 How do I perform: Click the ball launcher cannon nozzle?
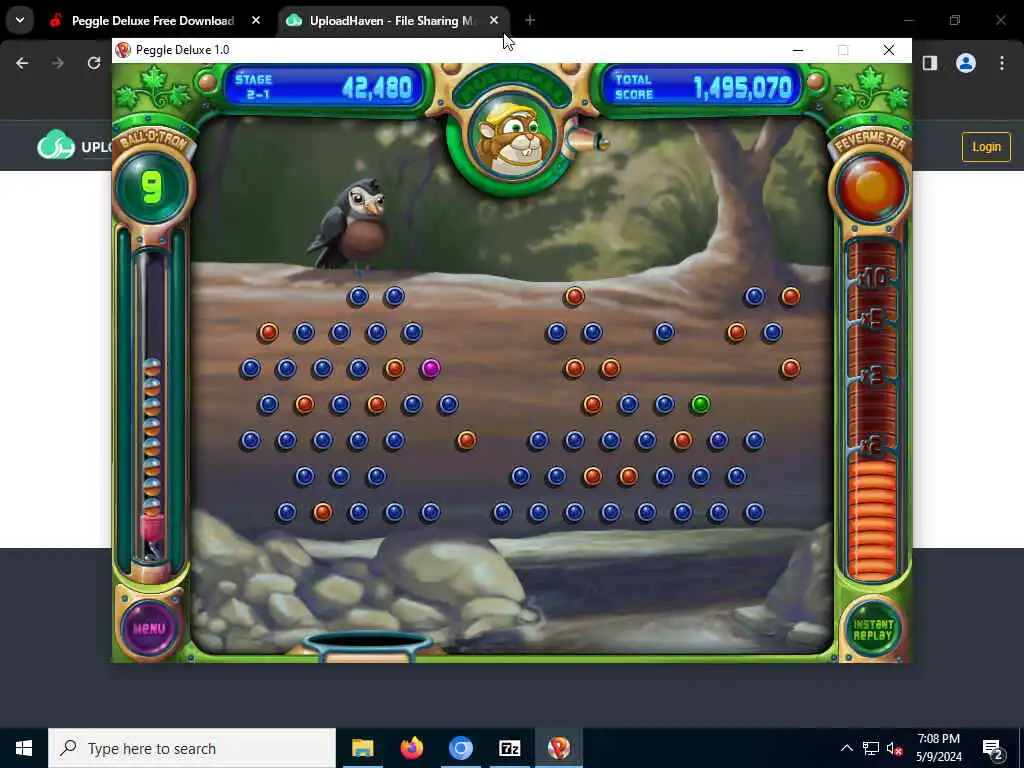point(586,142)
